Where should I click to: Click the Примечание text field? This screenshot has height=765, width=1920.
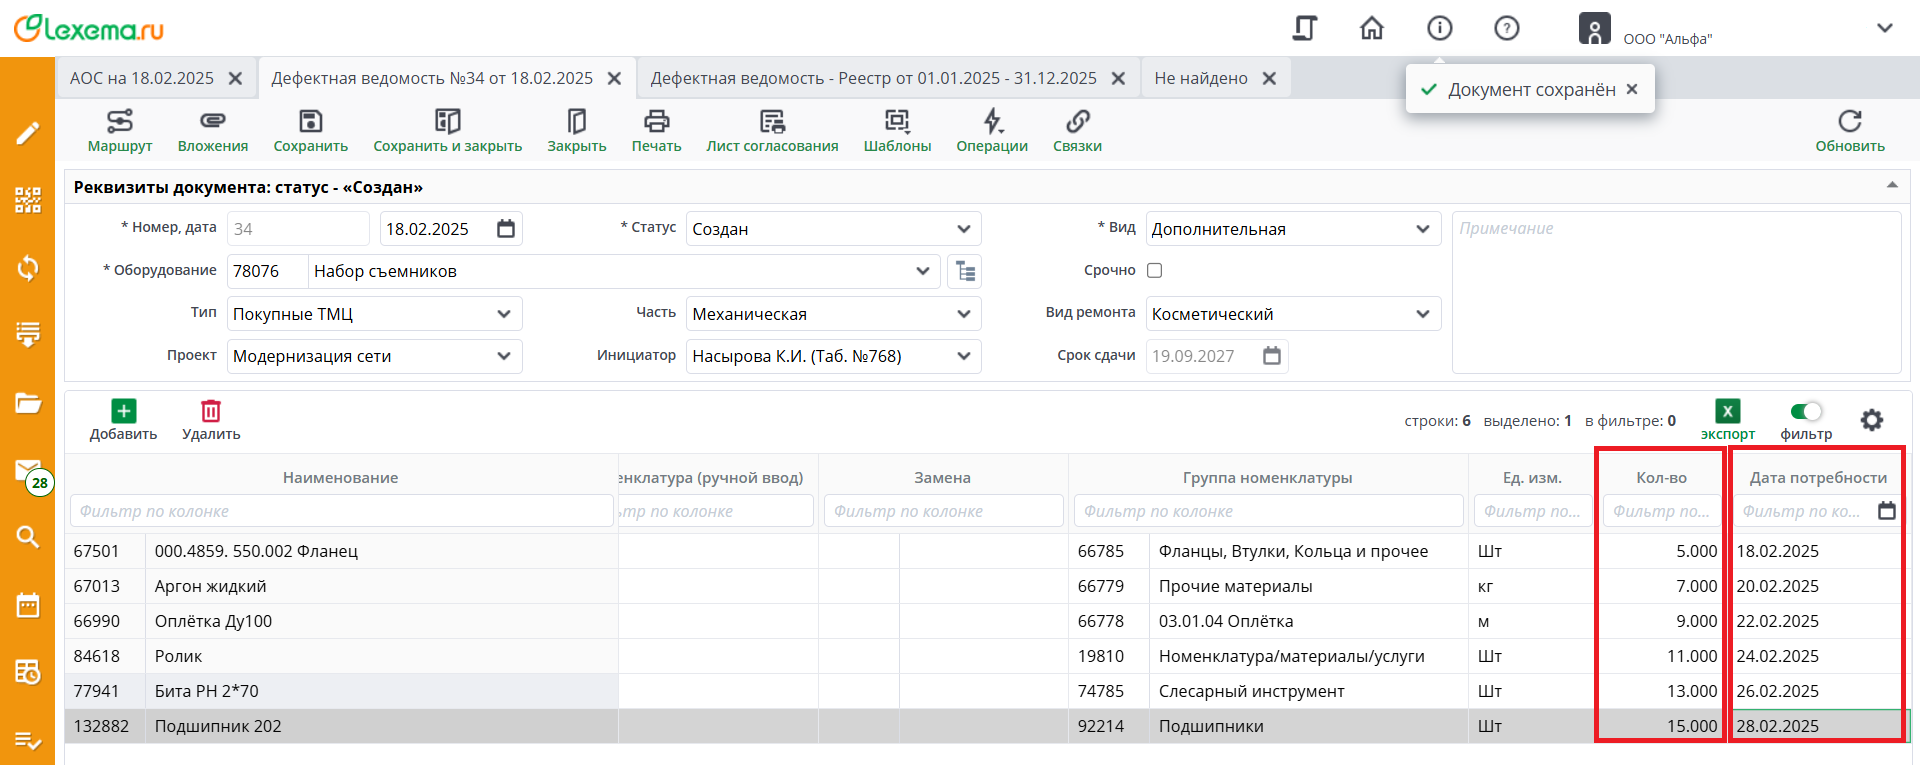(x=1675, y=292)
